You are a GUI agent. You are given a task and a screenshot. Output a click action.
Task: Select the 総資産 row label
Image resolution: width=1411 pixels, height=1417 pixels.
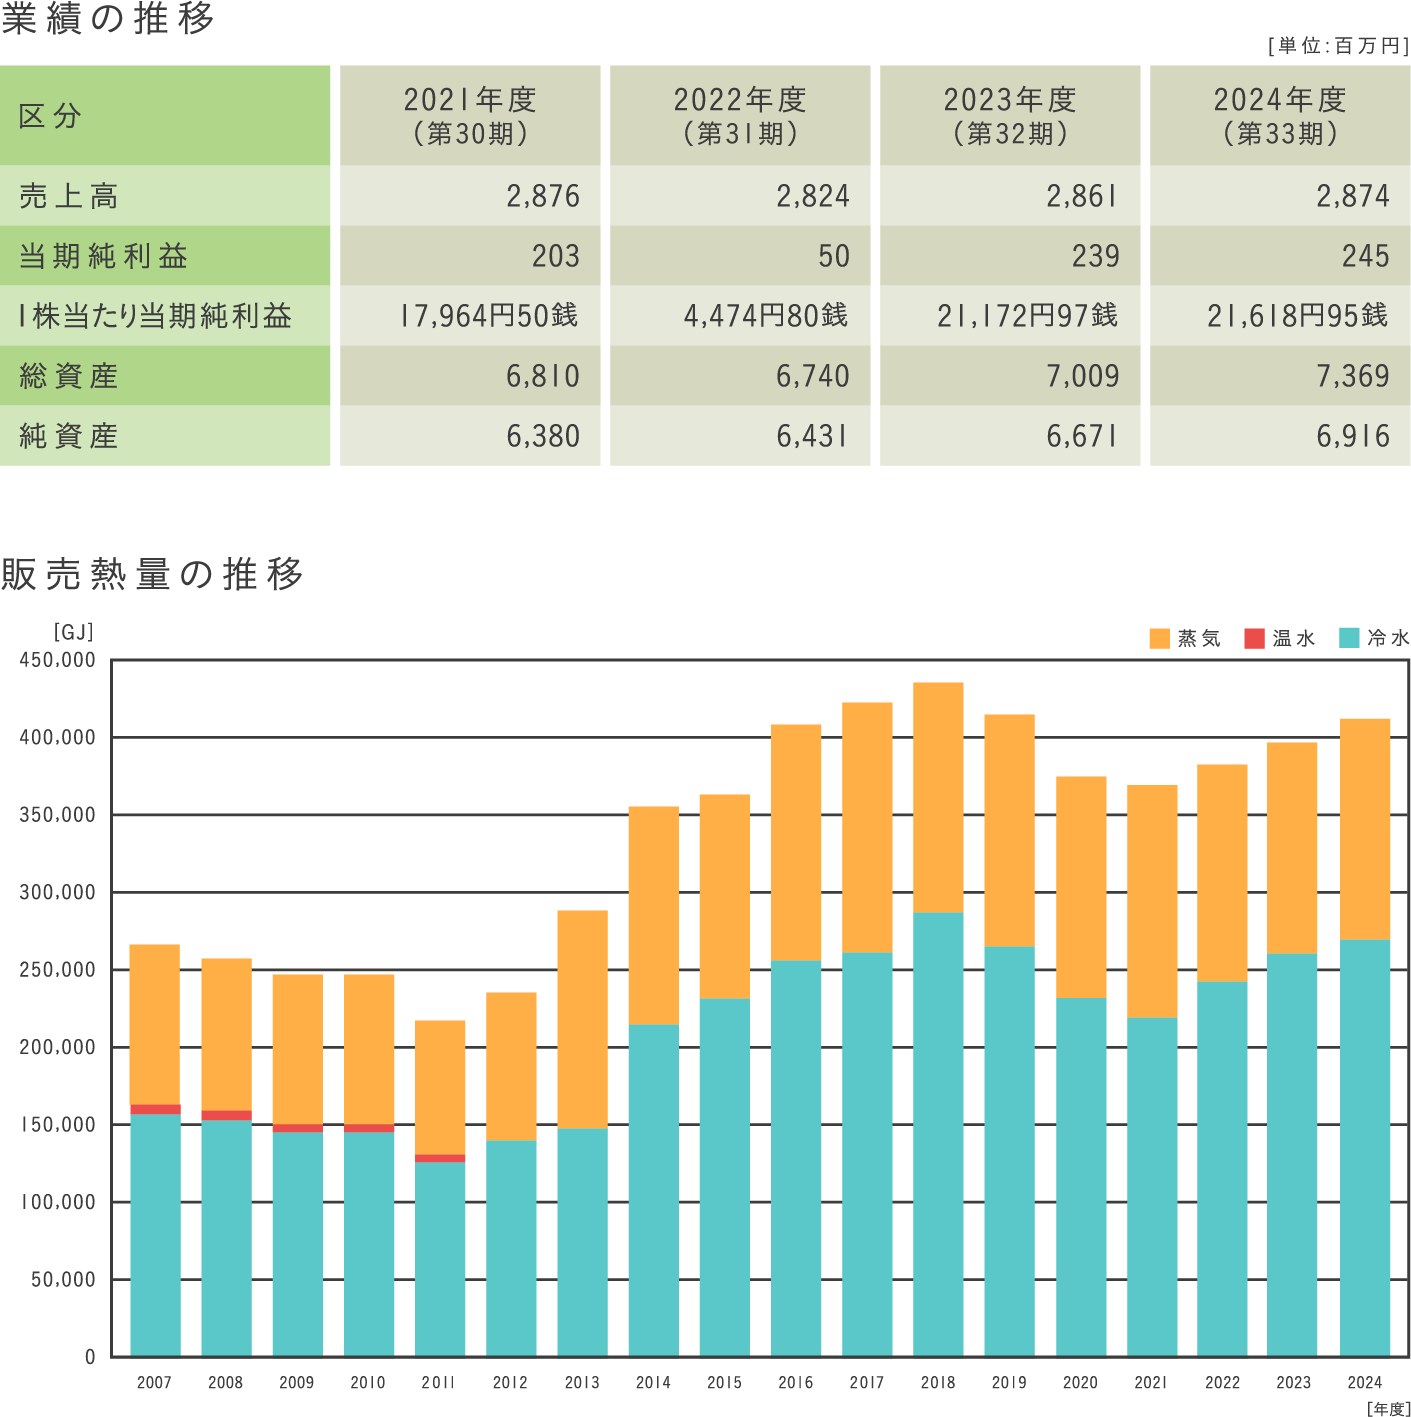pos(68,376)
